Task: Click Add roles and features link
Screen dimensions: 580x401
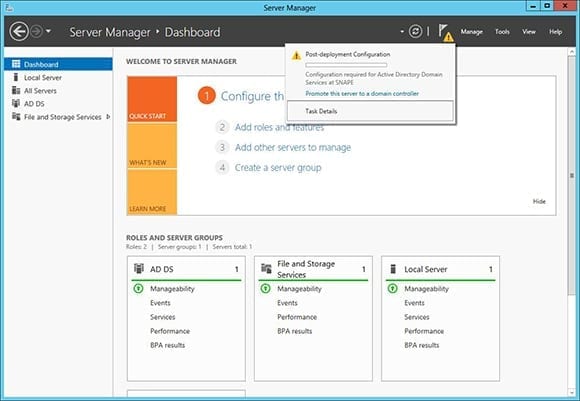Action: coord(279,127)
